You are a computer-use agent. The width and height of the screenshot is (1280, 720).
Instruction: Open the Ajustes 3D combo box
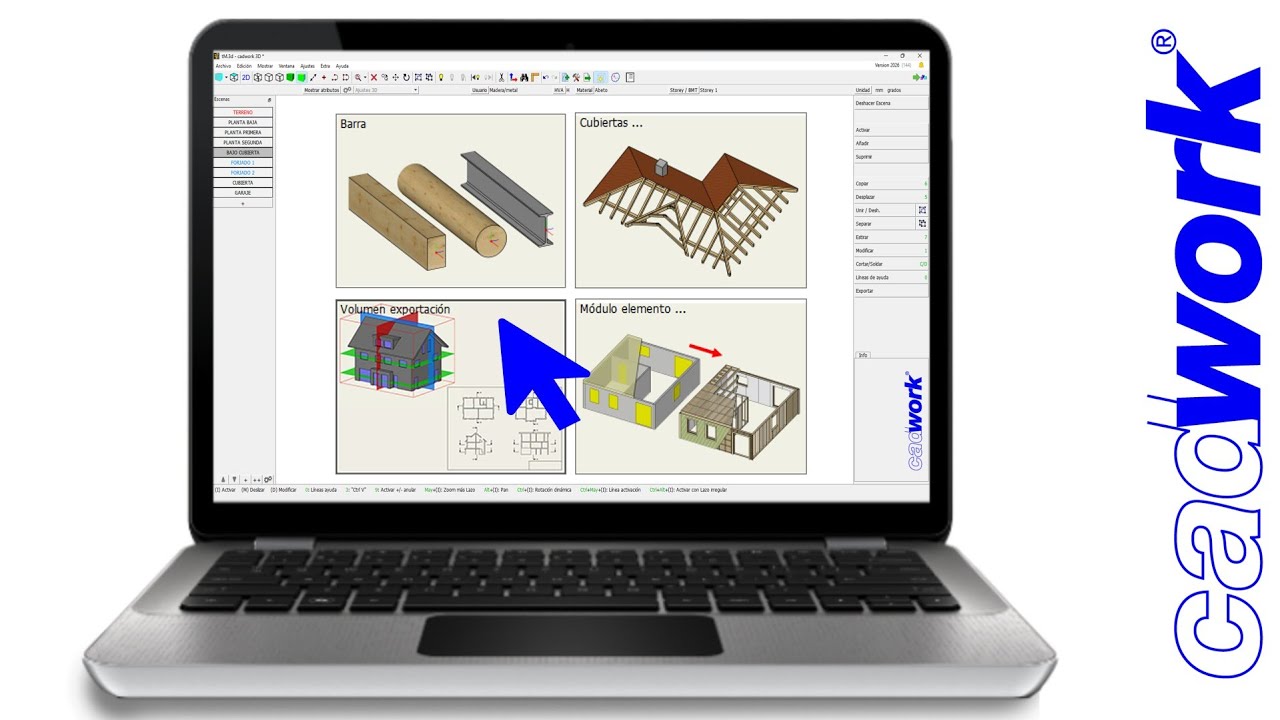(386, 90)
